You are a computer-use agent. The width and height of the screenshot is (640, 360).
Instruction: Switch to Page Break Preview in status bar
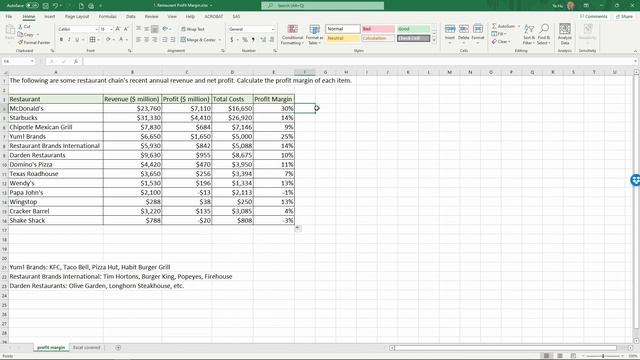tap(573, 356)
